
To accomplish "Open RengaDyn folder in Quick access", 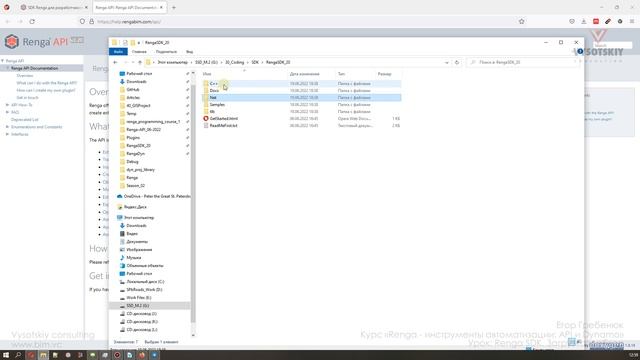I will click(136, 153).
